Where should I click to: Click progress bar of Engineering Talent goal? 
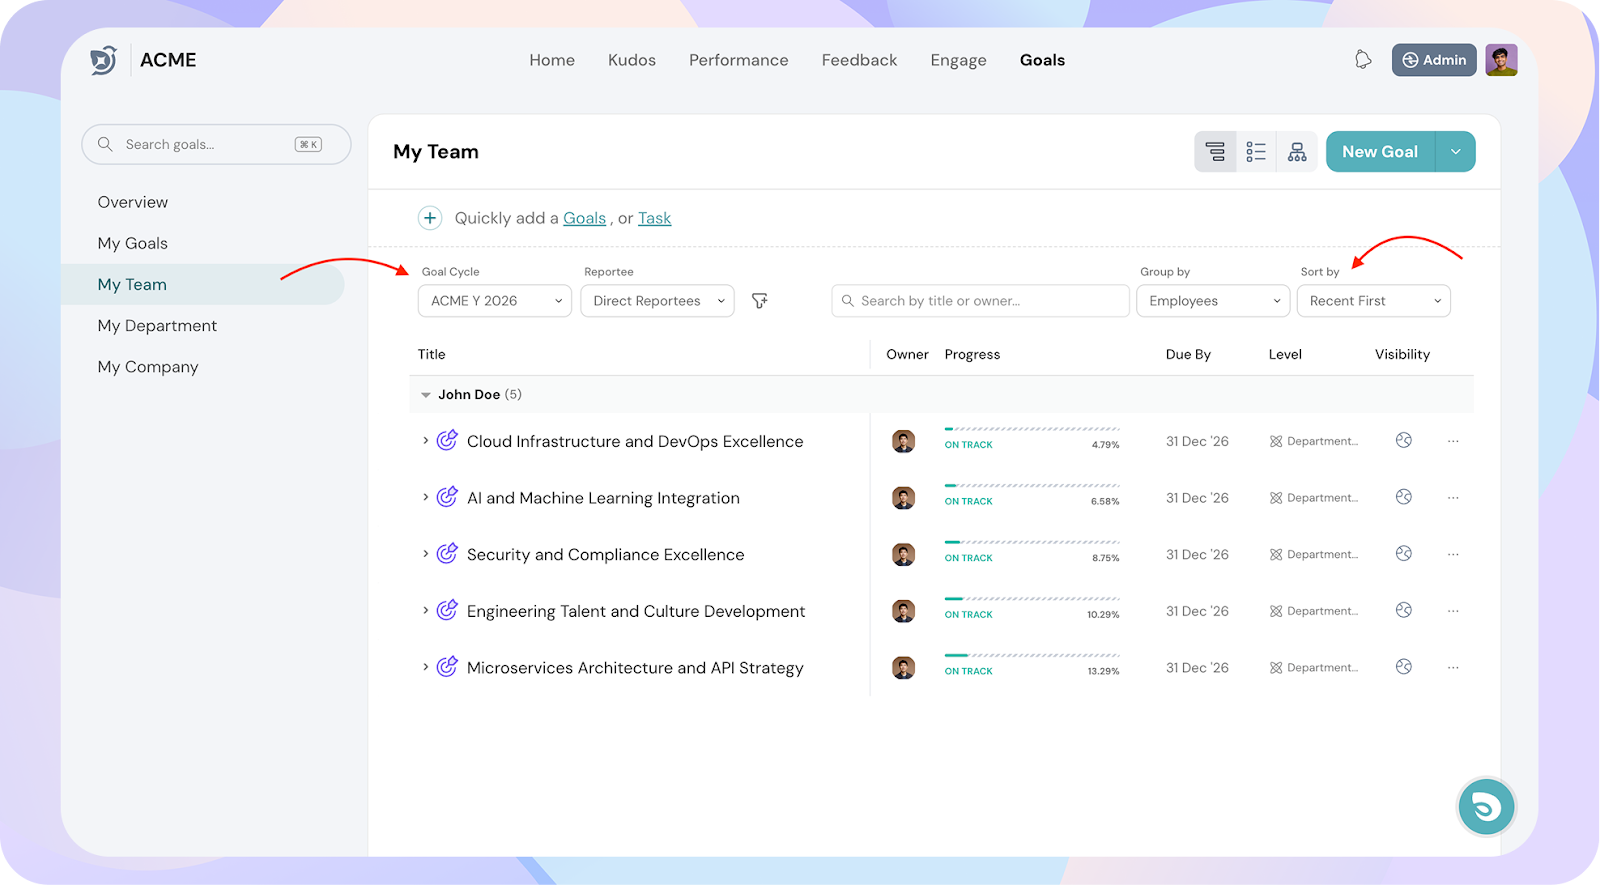pyautogui.click(x=1032, y=599)
